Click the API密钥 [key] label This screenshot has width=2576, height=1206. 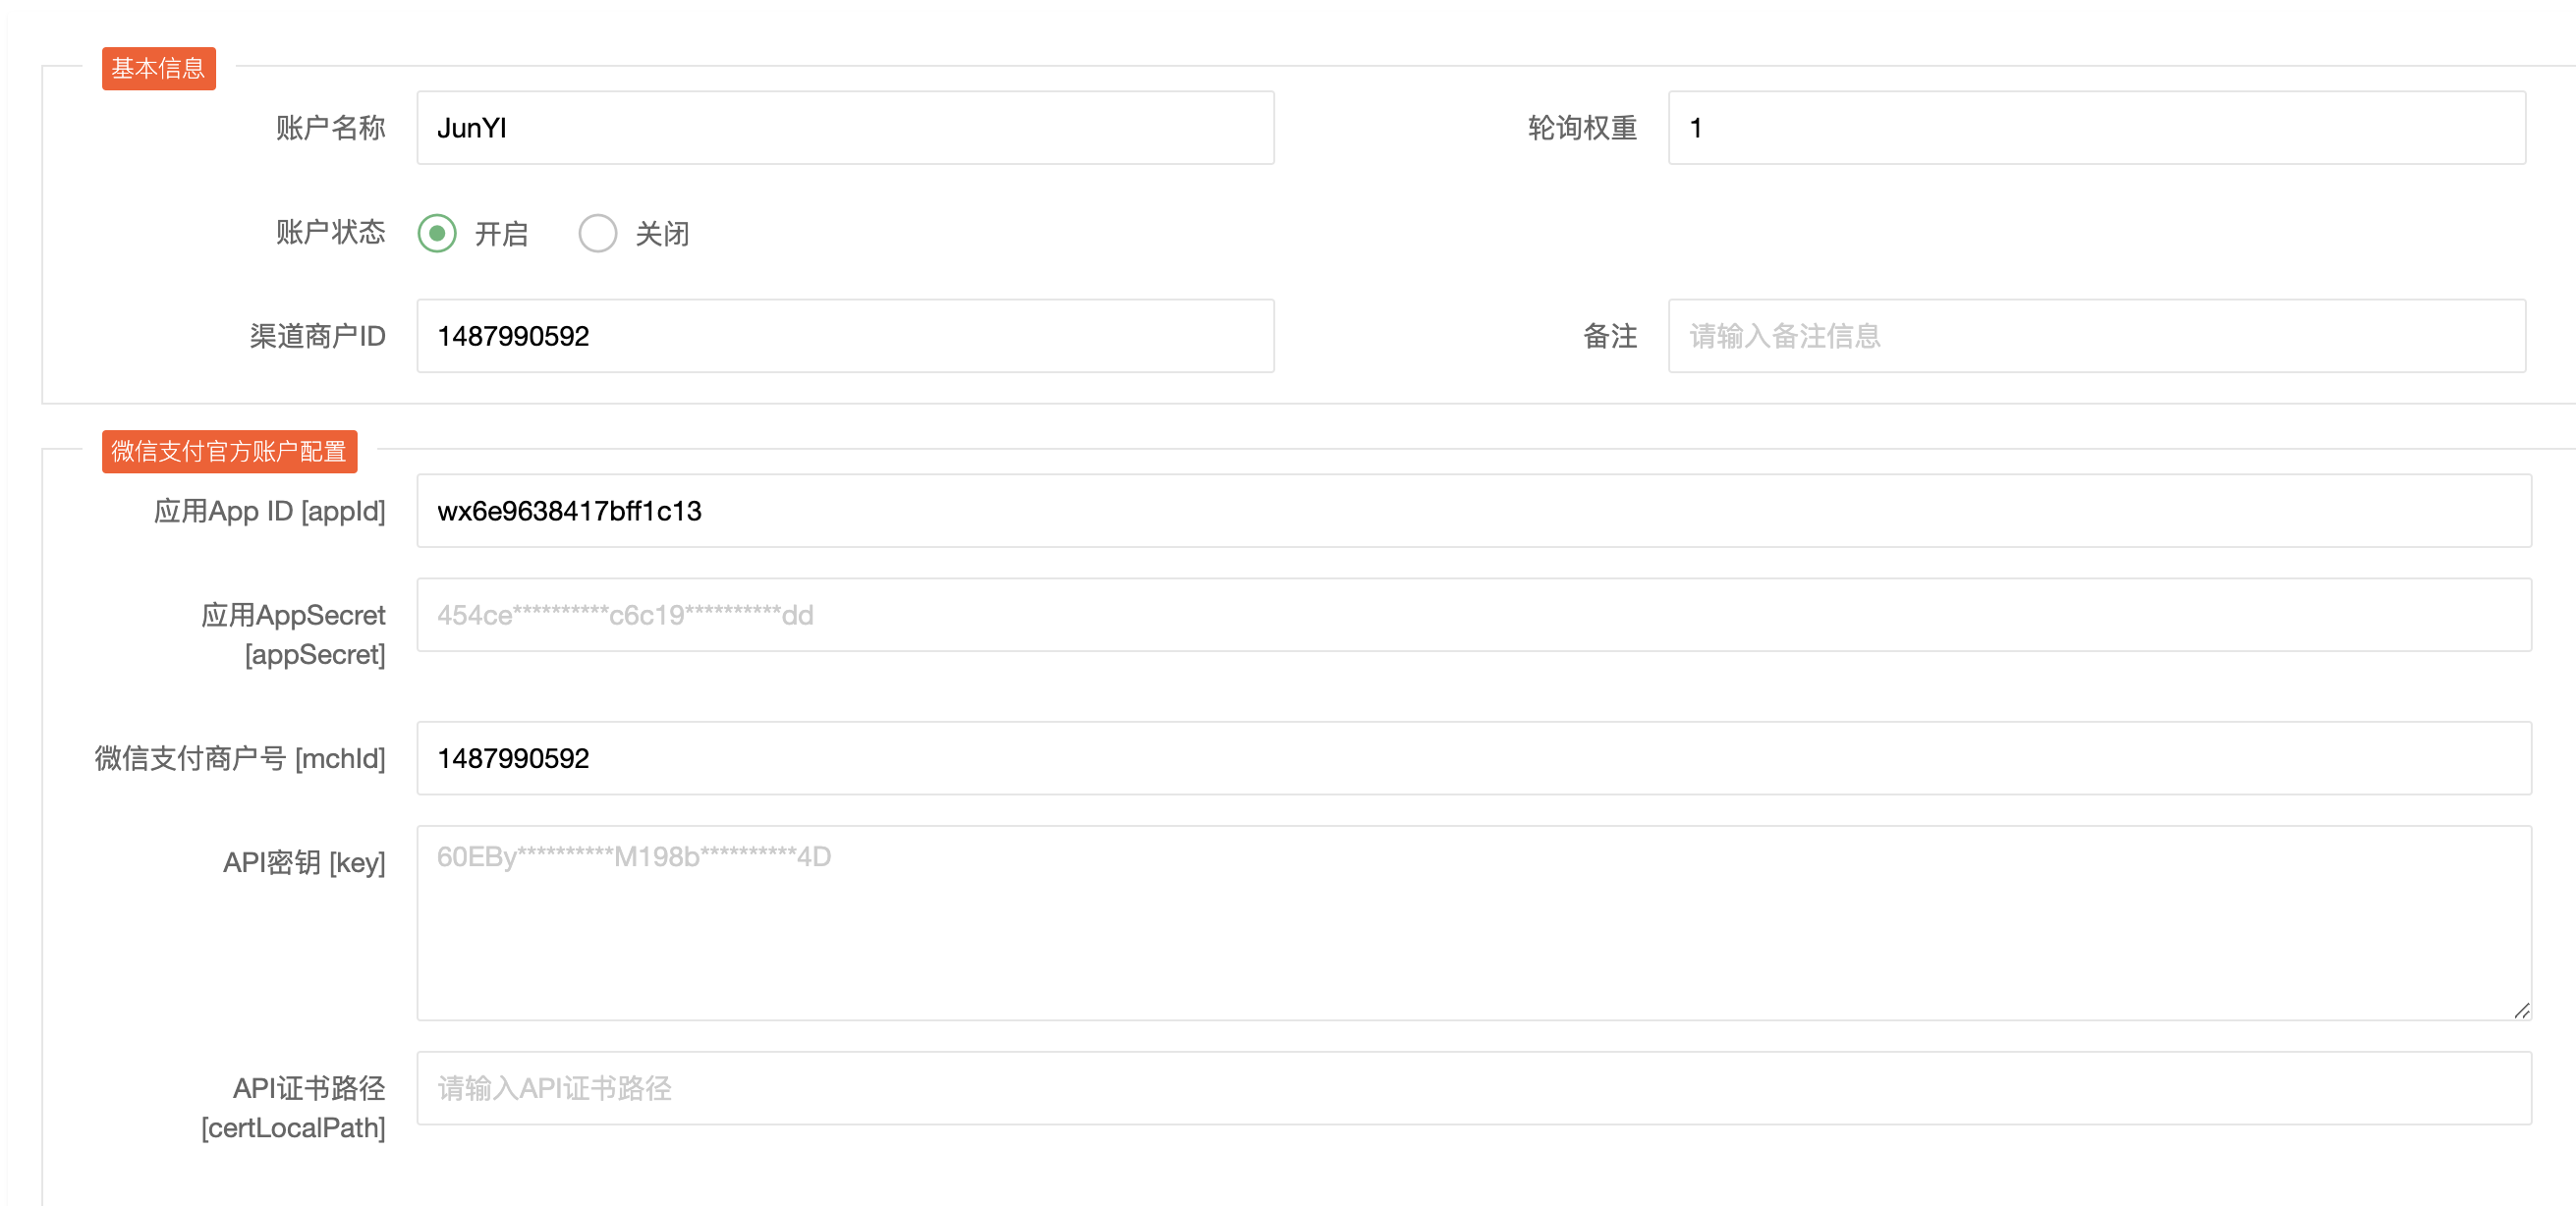(303, 862)
